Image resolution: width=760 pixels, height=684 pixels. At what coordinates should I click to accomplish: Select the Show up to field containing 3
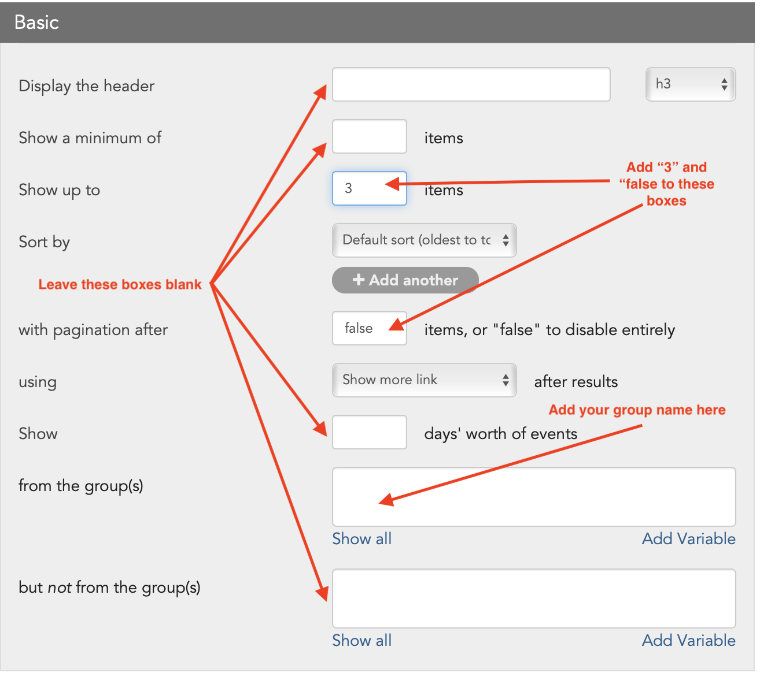pos(369,188)
